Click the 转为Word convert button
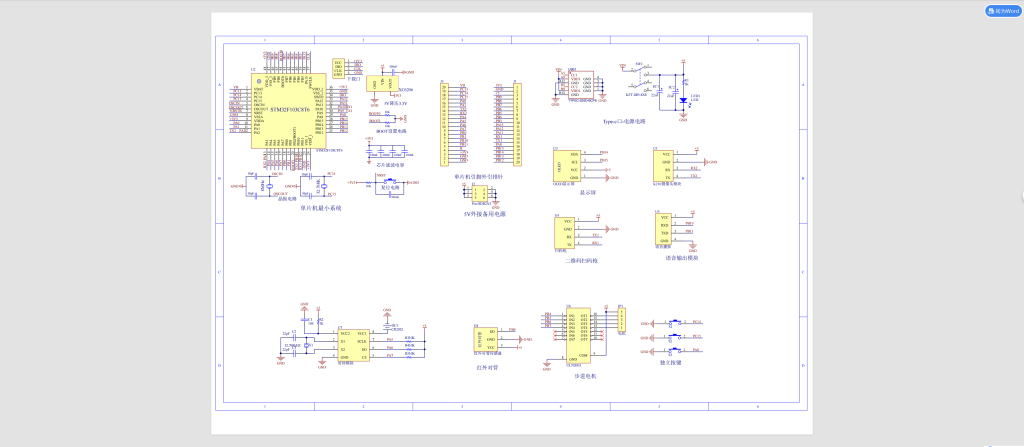 1001,11
